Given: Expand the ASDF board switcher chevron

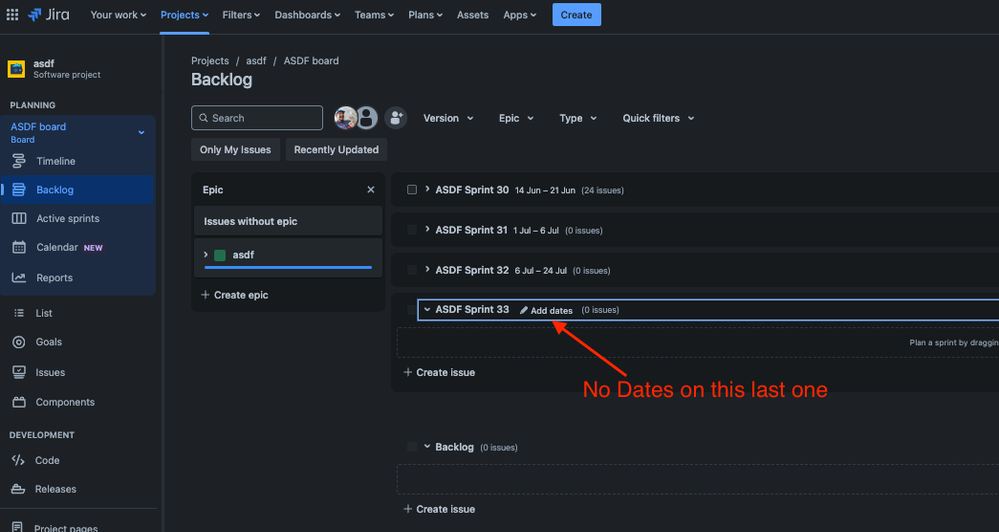Looking at the screenshot, I should [x=141, y=133].
